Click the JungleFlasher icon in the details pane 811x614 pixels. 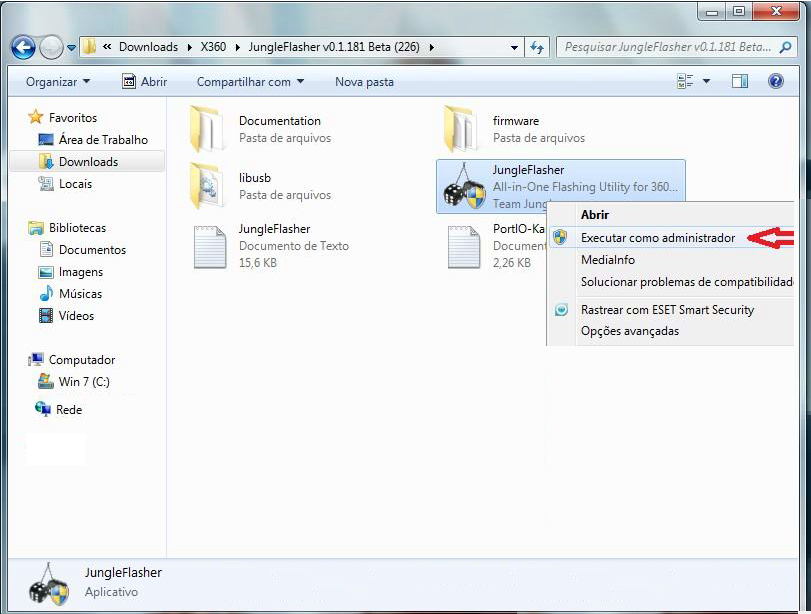pos(50,584)
